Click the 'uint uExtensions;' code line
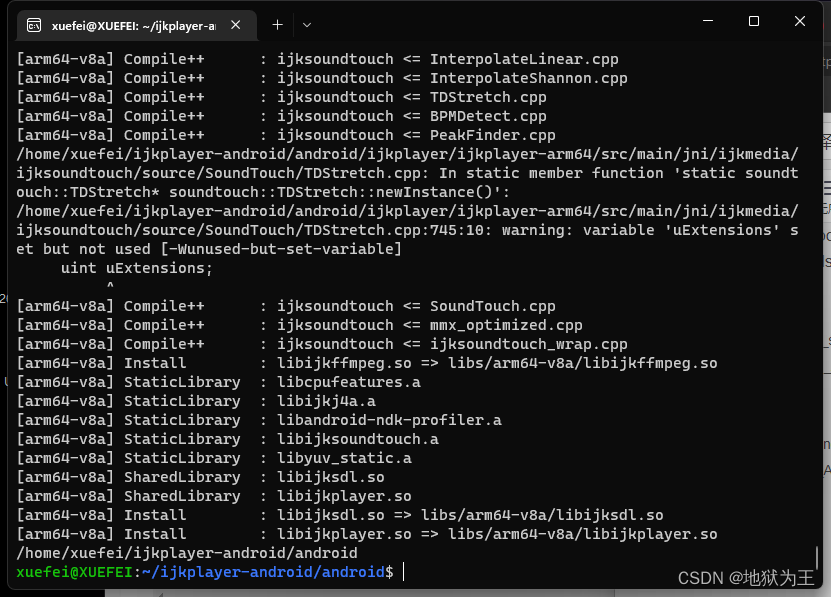 (x=137, y=268)
